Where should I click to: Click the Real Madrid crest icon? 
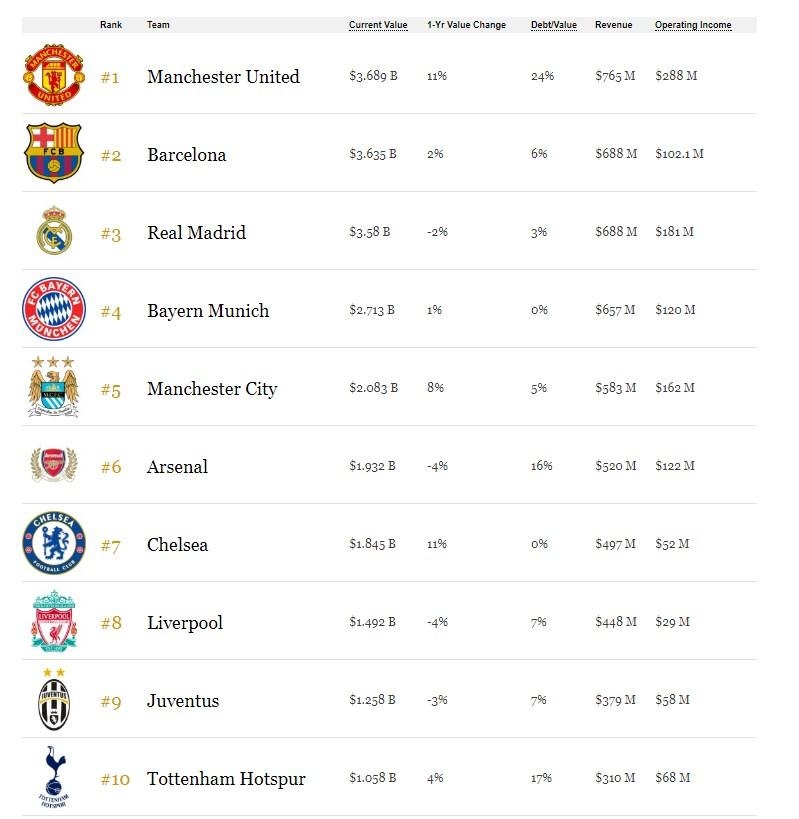click(54, 232)
